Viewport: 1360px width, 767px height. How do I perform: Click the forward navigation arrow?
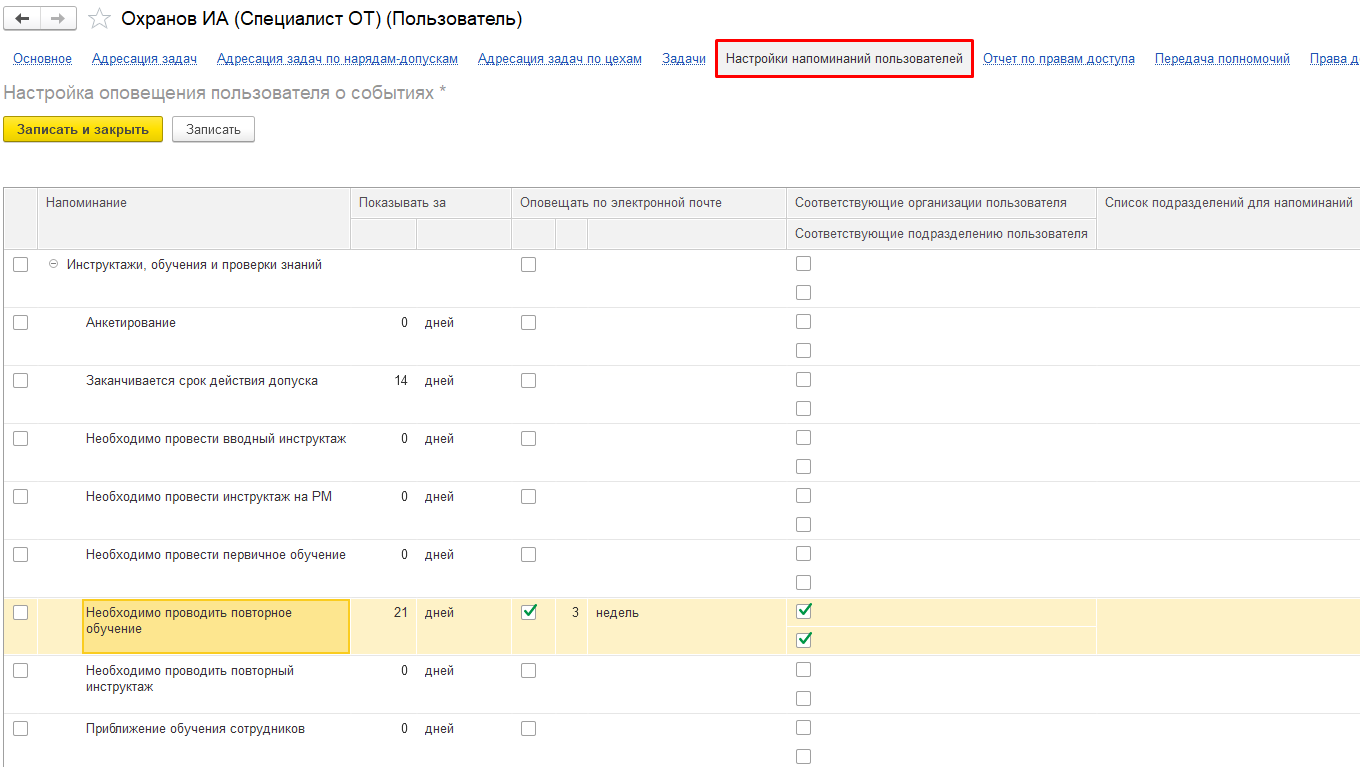[x=58, y=19]
